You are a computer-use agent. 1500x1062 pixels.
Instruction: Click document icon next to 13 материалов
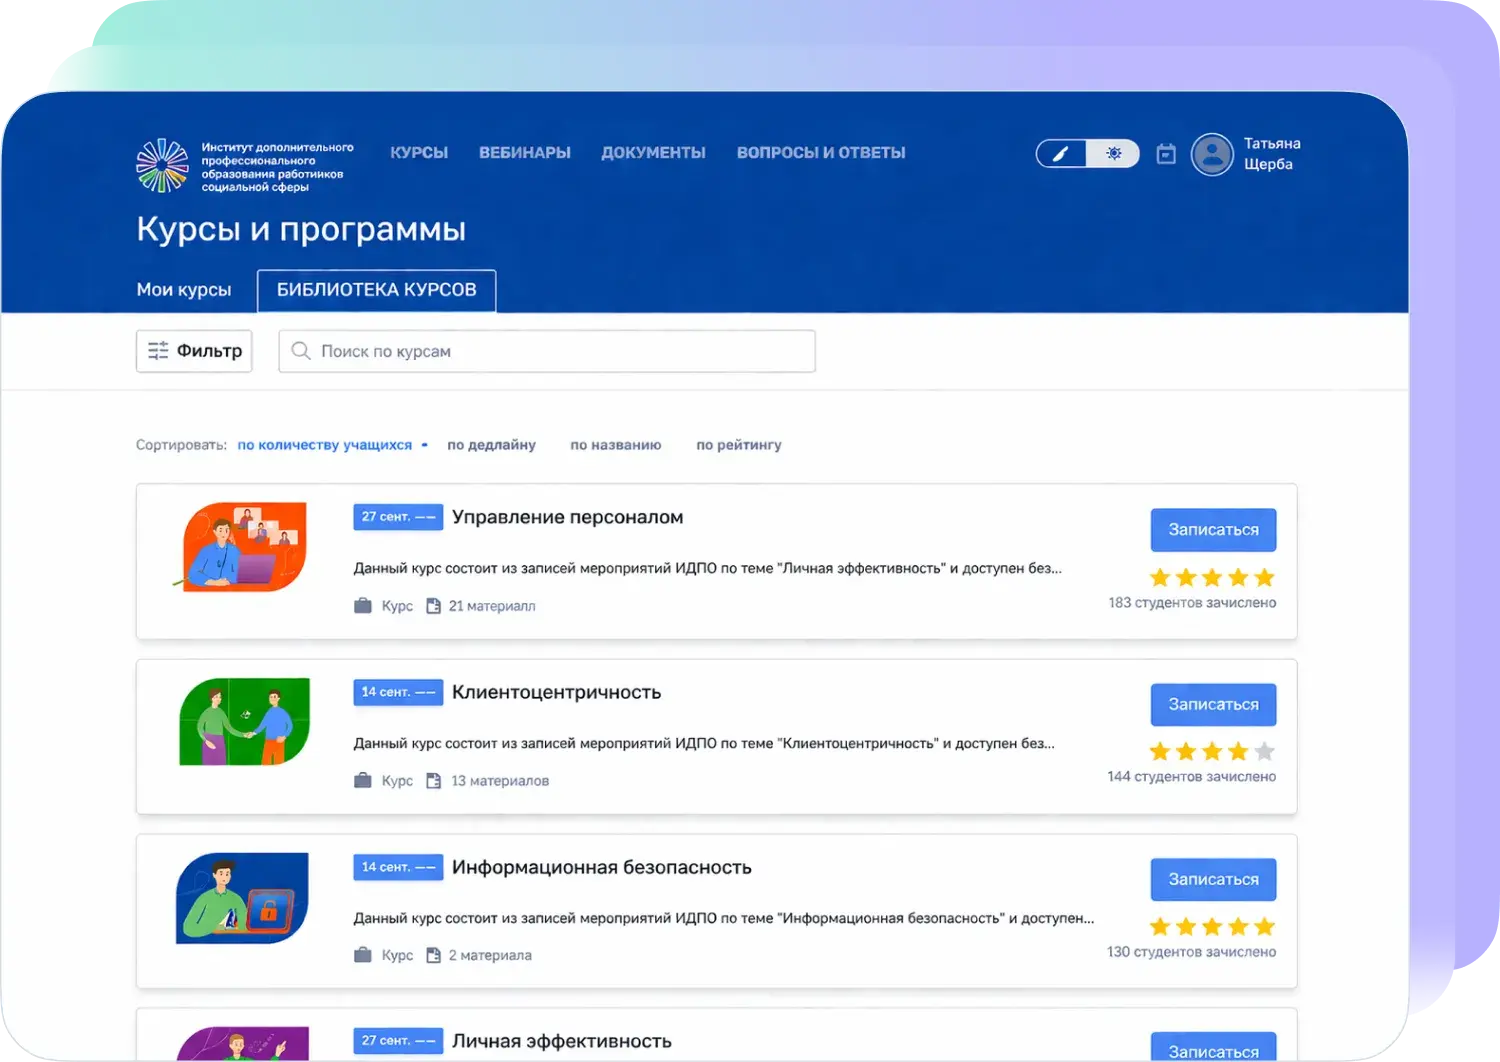433,781
